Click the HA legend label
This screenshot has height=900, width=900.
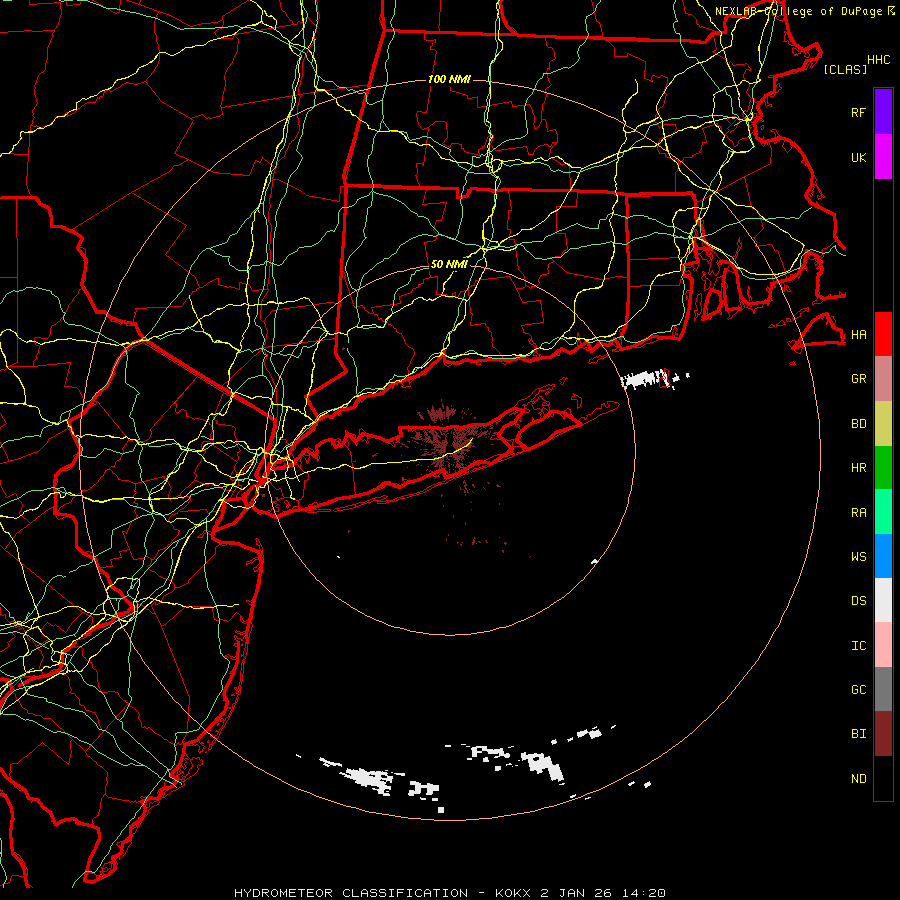[859, 334]
